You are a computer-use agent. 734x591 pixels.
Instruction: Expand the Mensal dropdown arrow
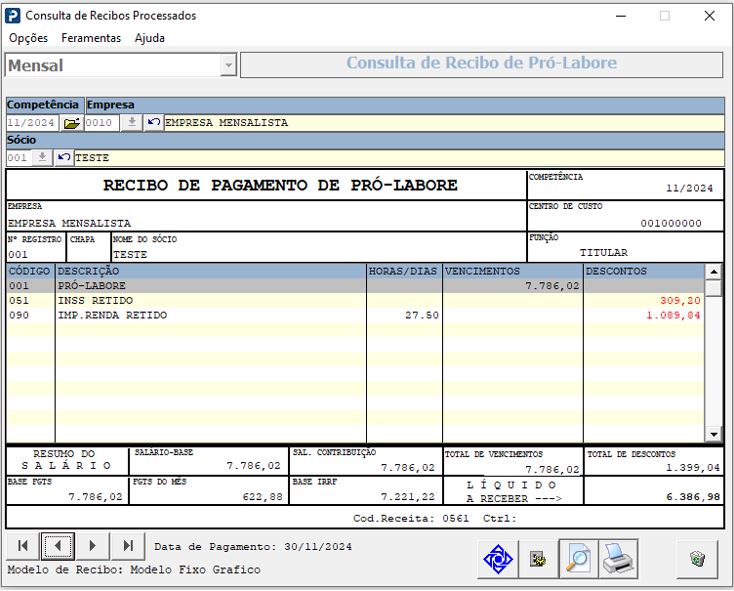point(228,65)
